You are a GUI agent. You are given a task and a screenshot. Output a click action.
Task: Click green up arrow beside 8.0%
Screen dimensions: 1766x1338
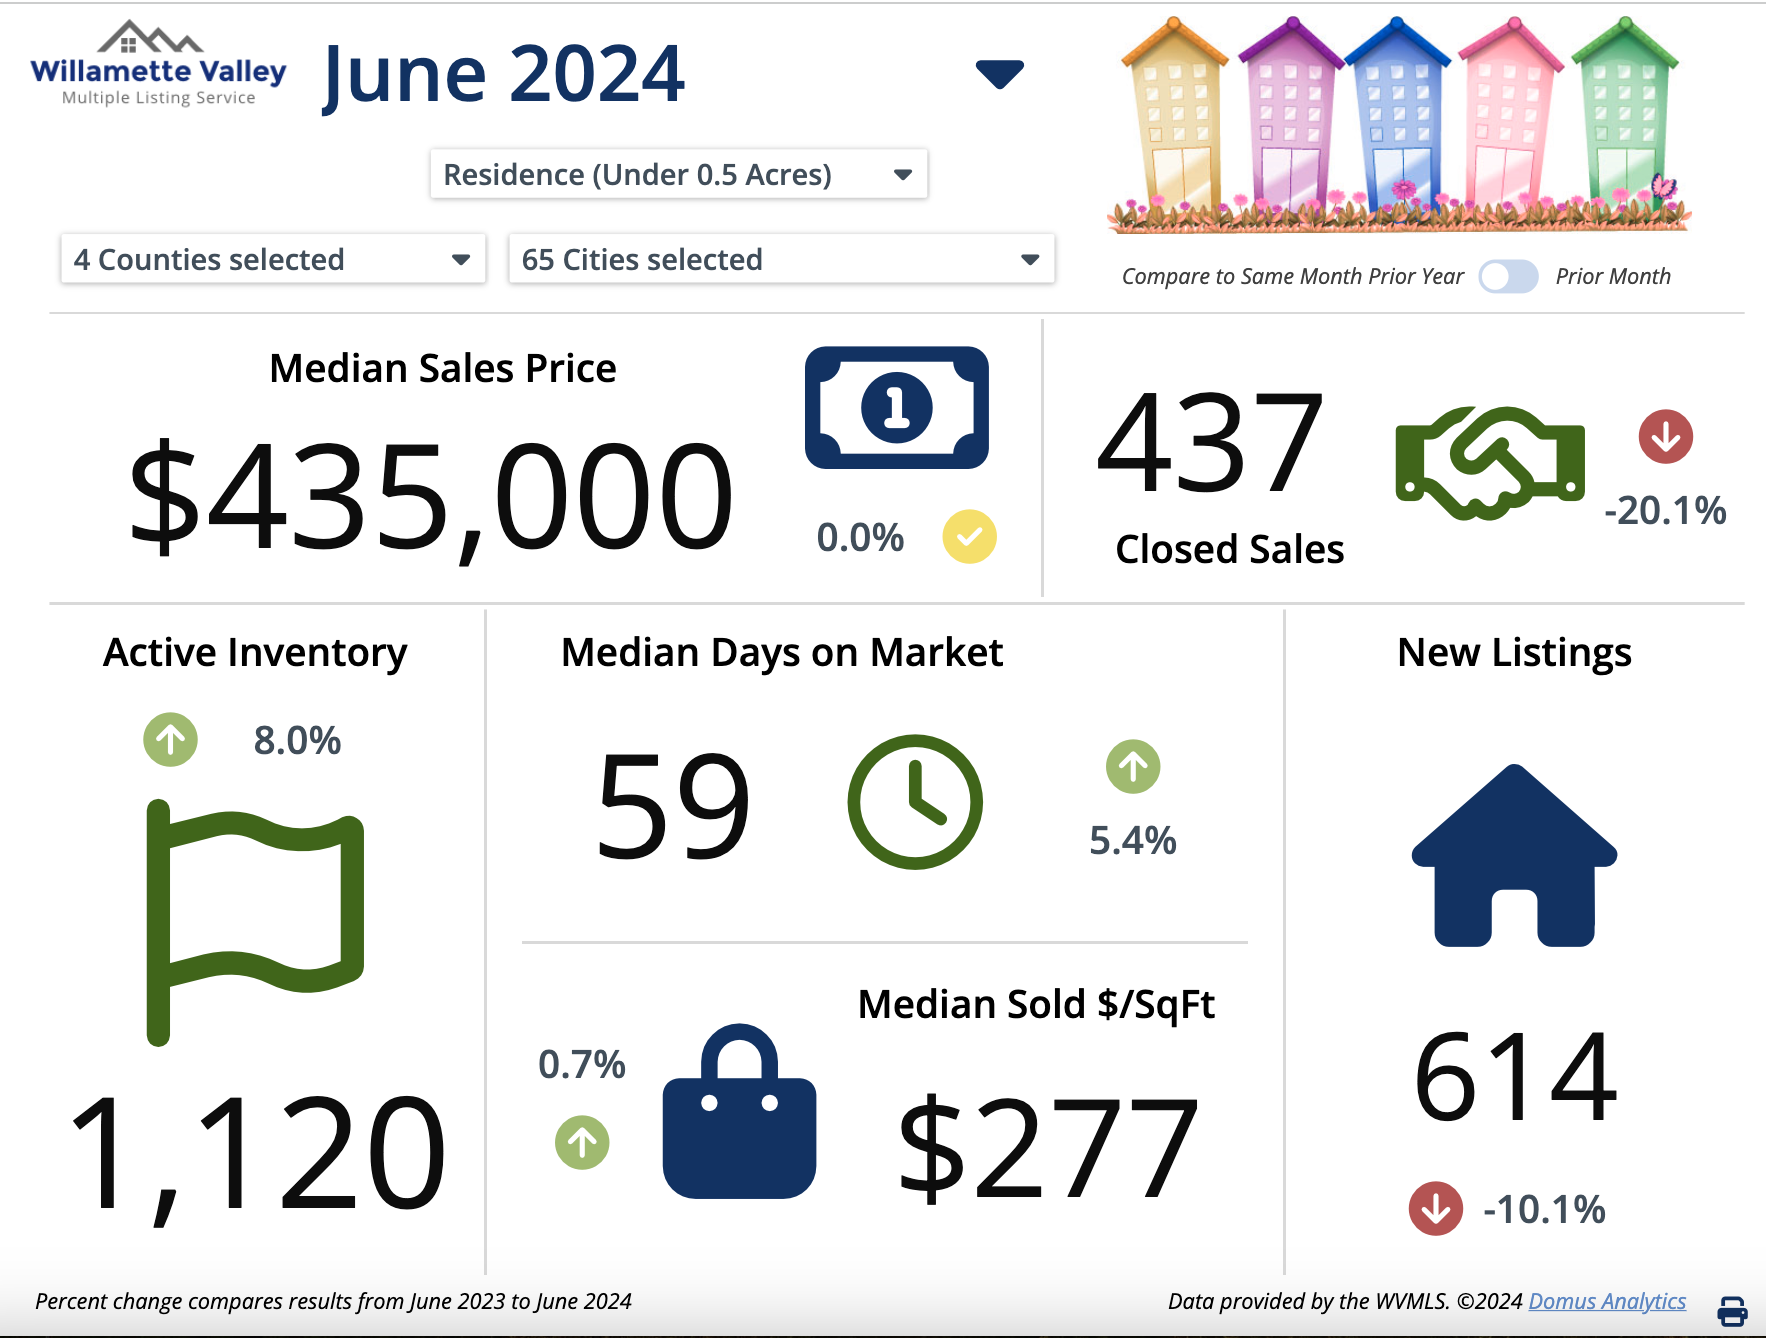pyautogui.click(x=170, y=740)
